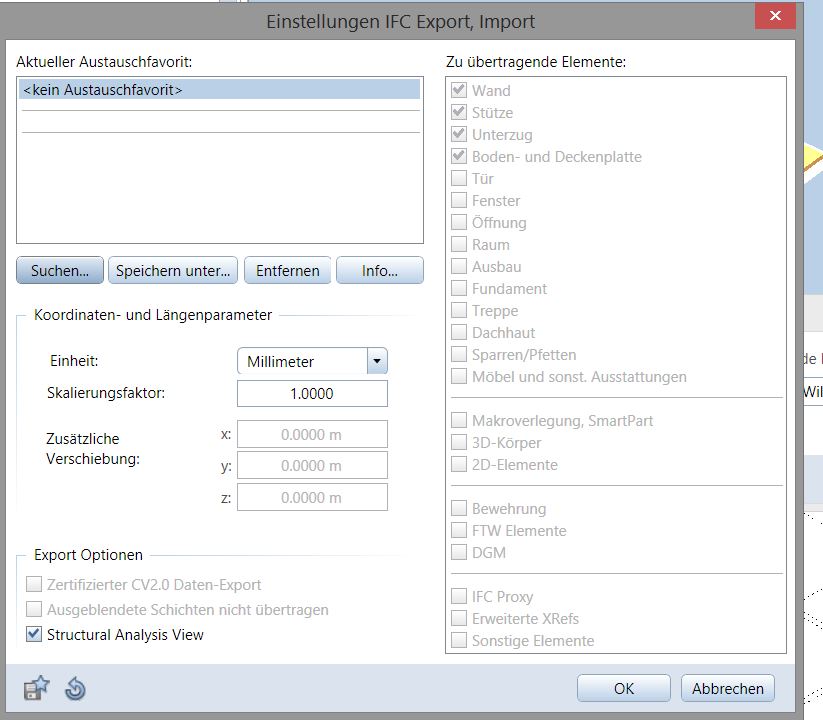
Task: Click the Skalierungsfaktor input field
Action: click(311, 394)
